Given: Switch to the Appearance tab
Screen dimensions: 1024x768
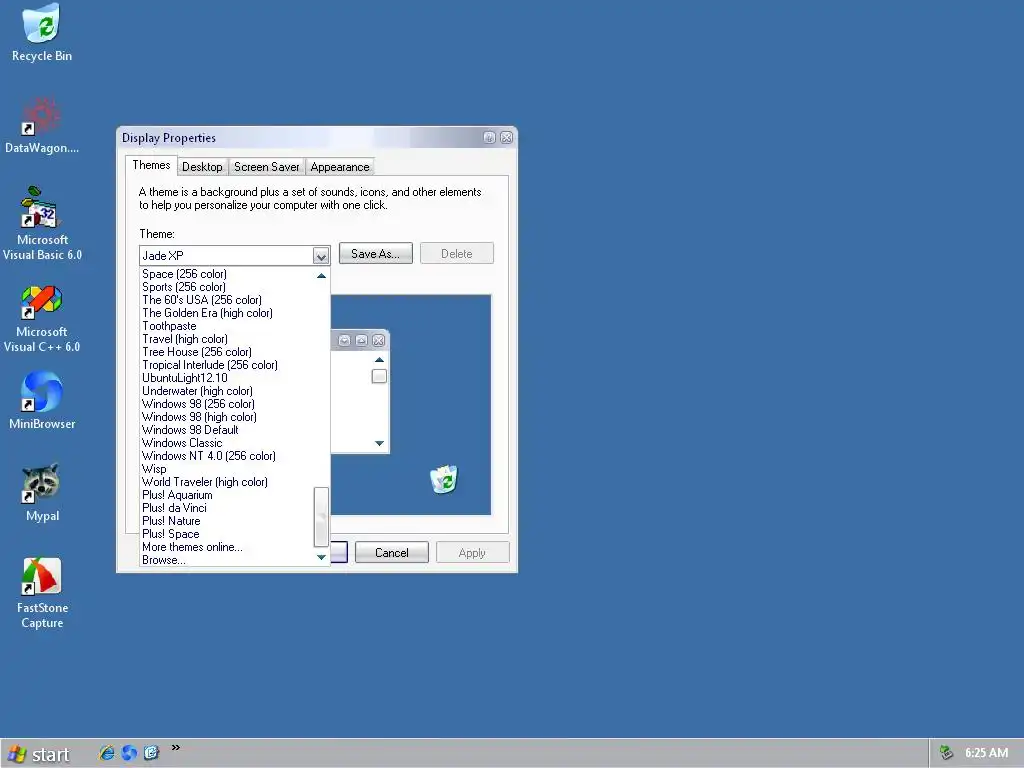Looking at the screenshot, I should coord(340,167).
